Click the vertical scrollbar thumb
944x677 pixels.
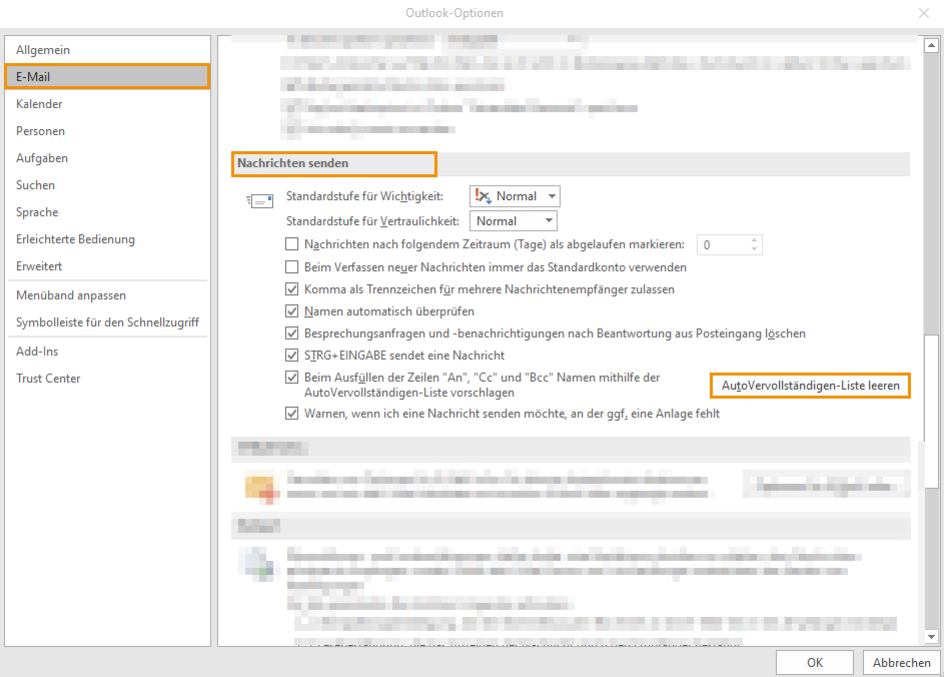click(x=931, y=410)
